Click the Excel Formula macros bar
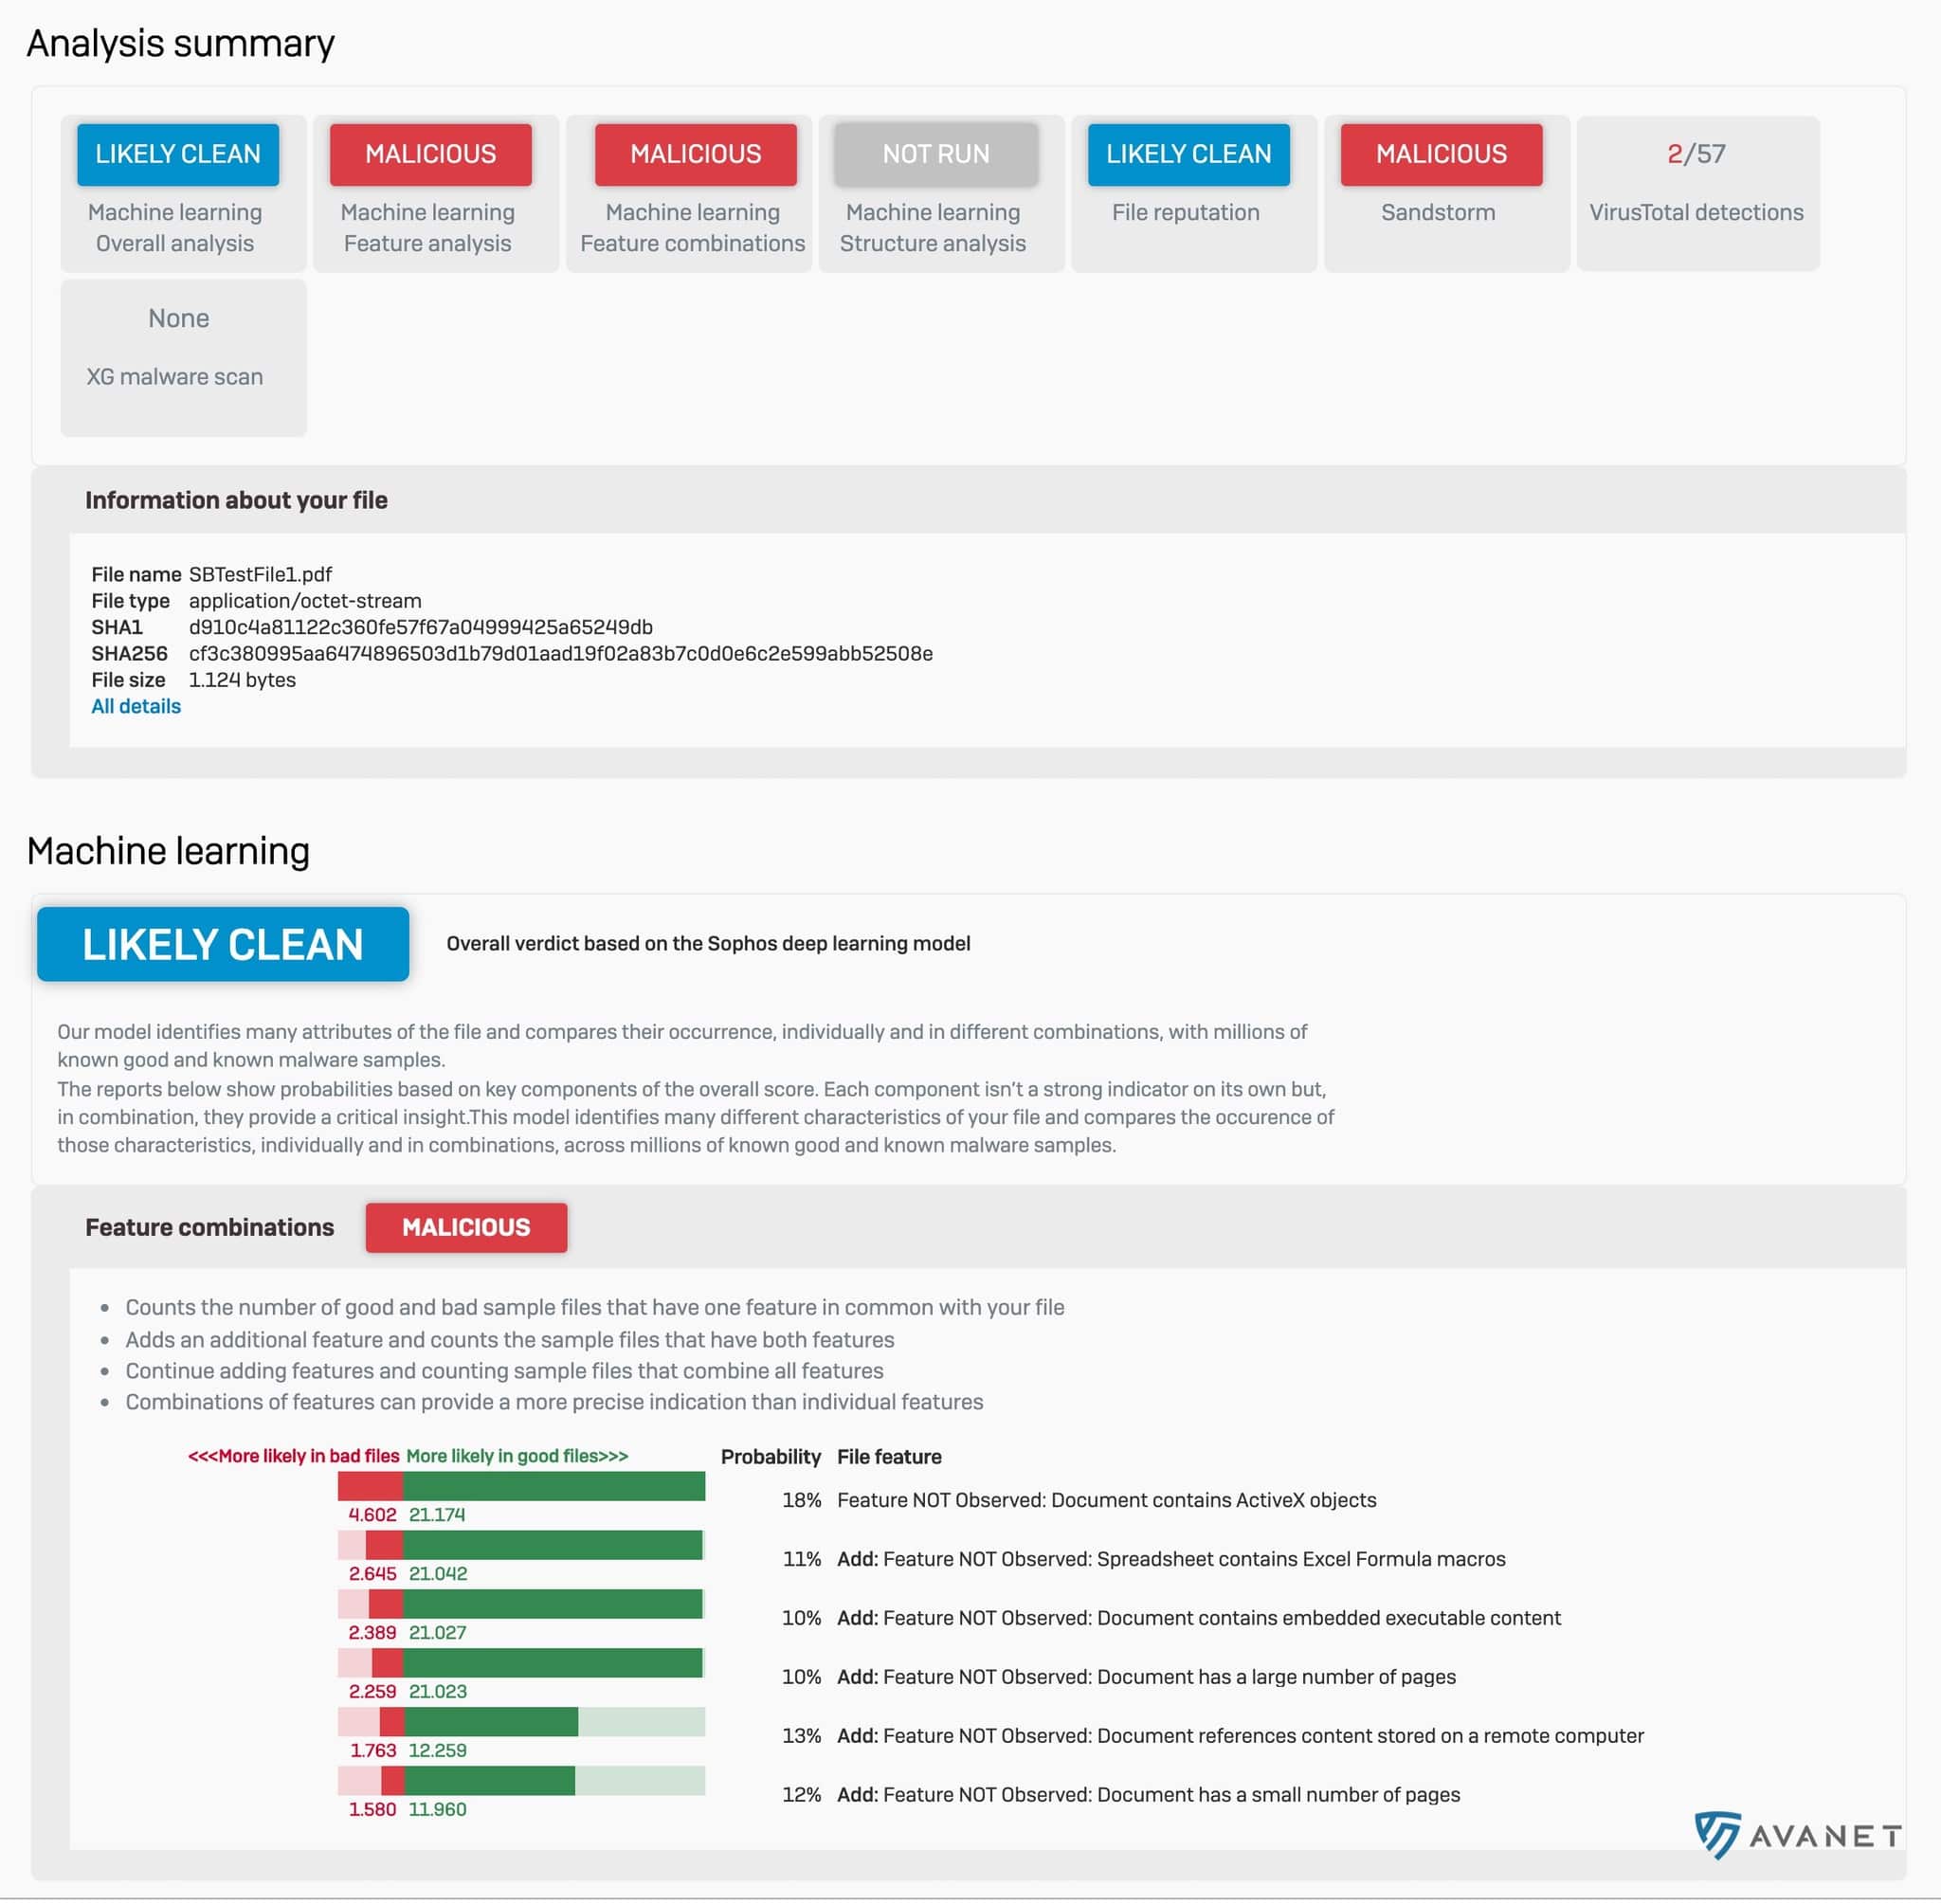1941x1904 pixels. click(521, 1545)
